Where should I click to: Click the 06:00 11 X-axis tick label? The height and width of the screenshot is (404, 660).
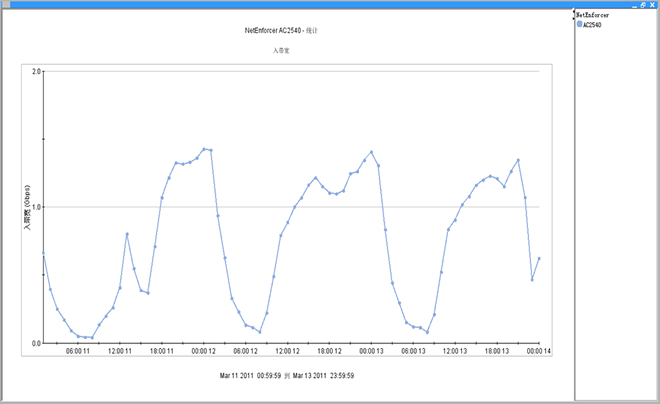pos(77,351)
